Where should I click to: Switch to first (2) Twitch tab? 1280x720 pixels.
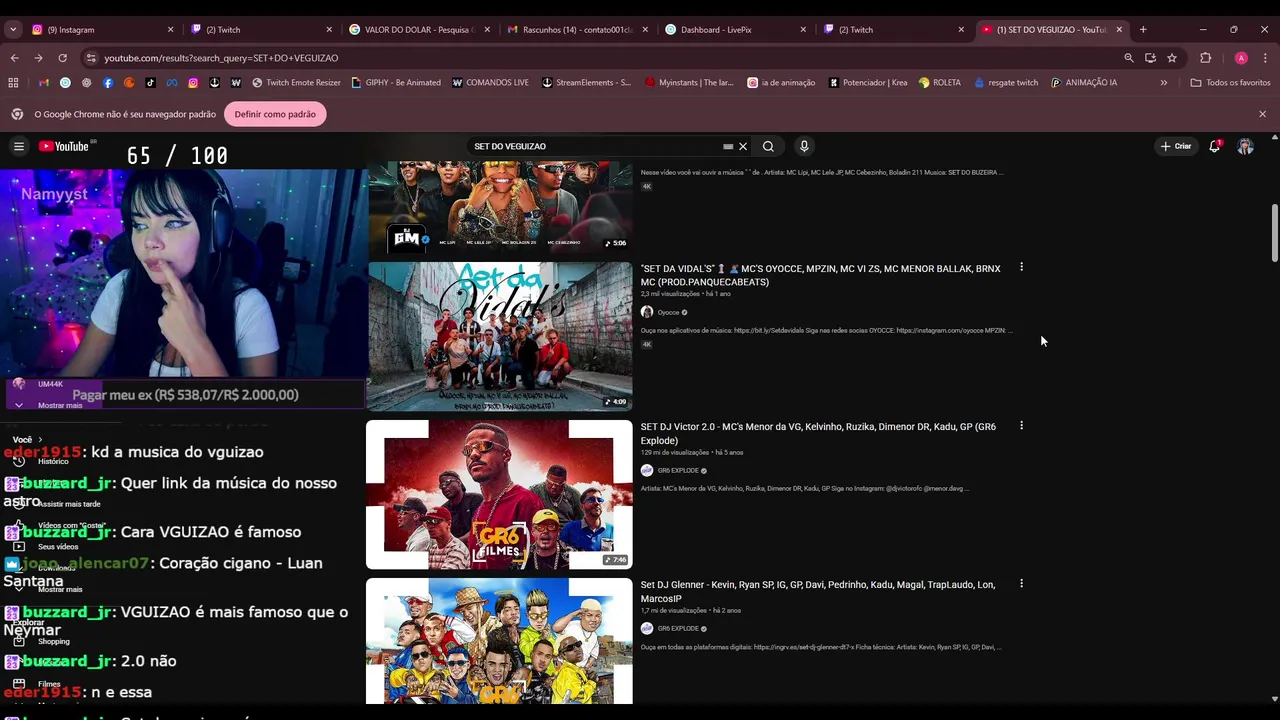coord(261,30)
